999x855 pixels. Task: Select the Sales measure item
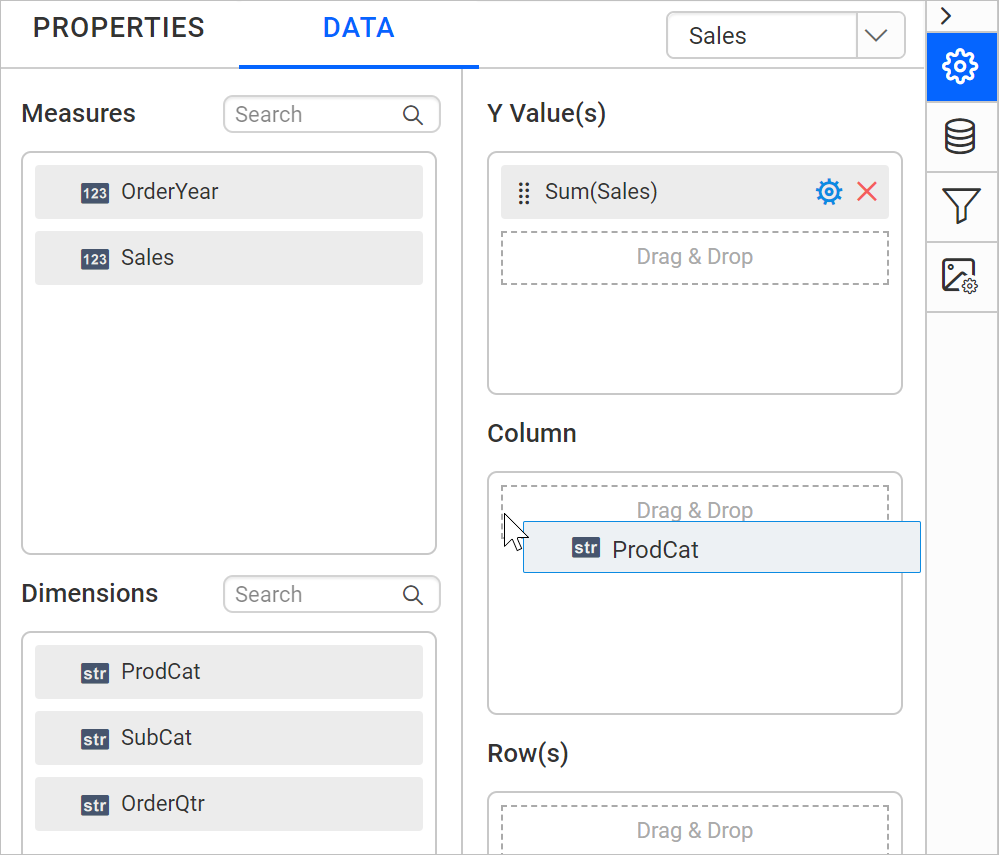coord(228,258)
